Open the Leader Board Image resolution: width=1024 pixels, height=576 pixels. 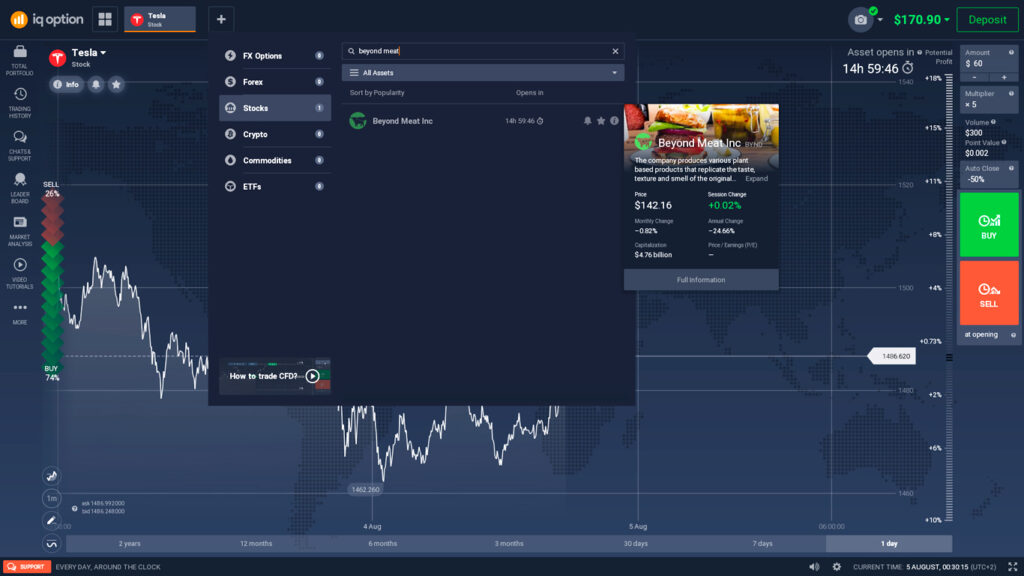20,188
